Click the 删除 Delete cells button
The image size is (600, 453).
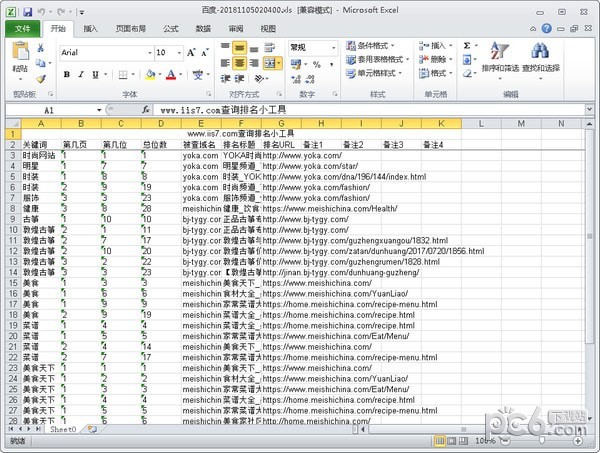click(435, 59)
